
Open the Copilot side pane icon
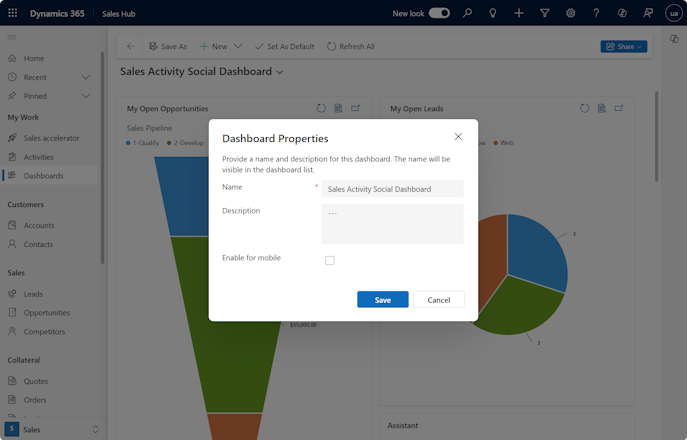coord(674,39)
